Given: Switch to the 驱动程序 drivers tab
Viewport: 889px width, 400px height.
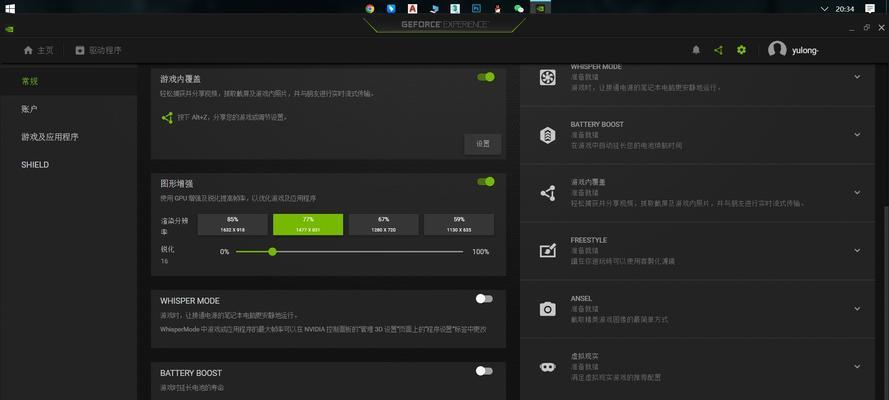Looking at the screenshot, I should click(x=99, y=50).
